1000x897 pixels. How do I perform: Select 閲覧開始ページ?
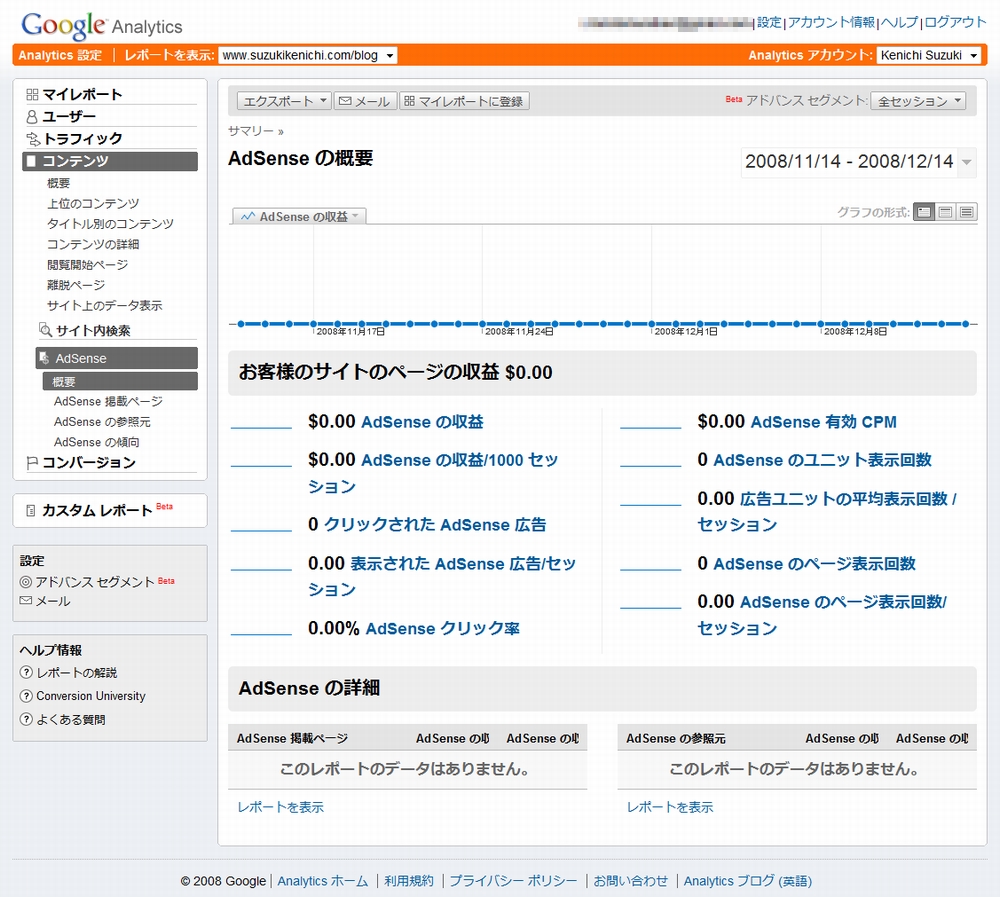tap(87, 265)
